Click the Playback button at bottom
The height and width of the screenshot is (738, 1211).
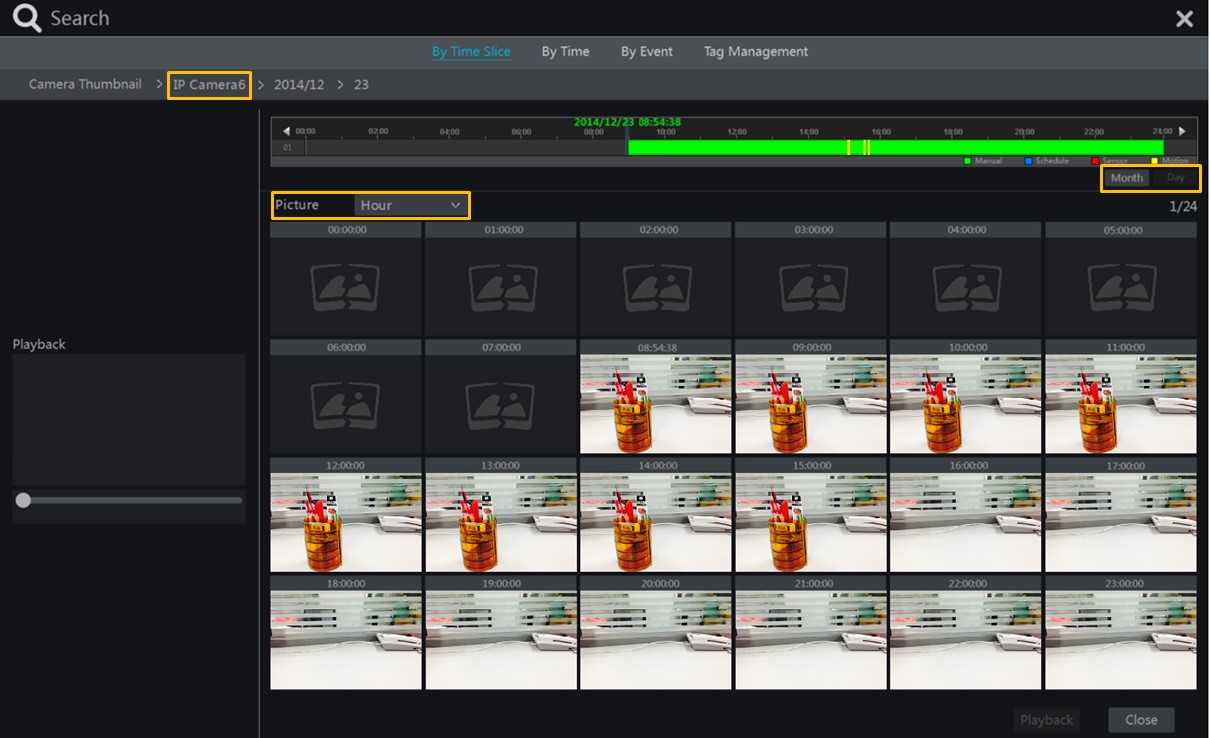1046,720
